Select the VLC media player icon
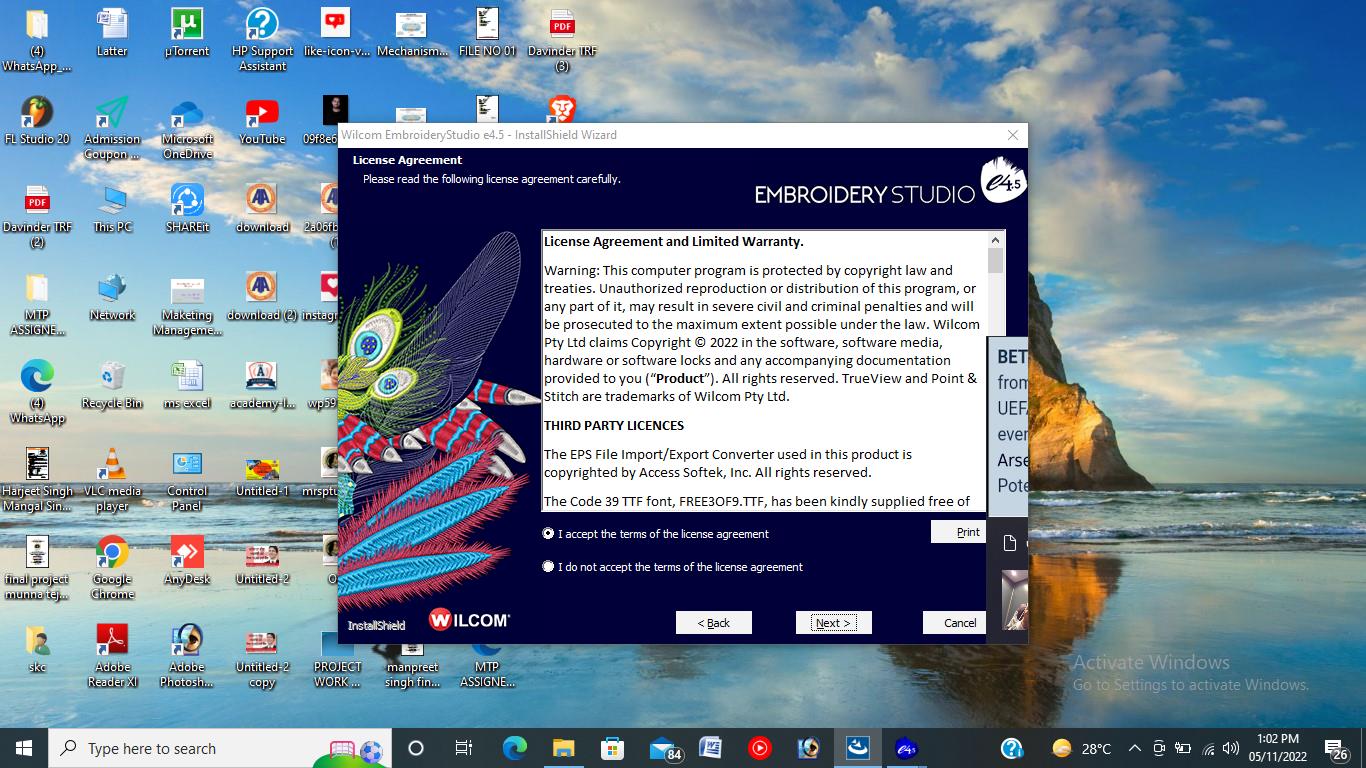The width and height of the screenshot is (1366, 768). tap(112, 466)
